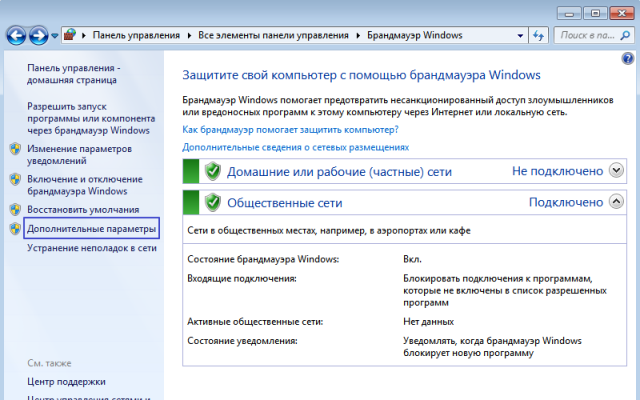The image size is (640, 400).
Task: Click the magnifier search icon
Action: 625,36
